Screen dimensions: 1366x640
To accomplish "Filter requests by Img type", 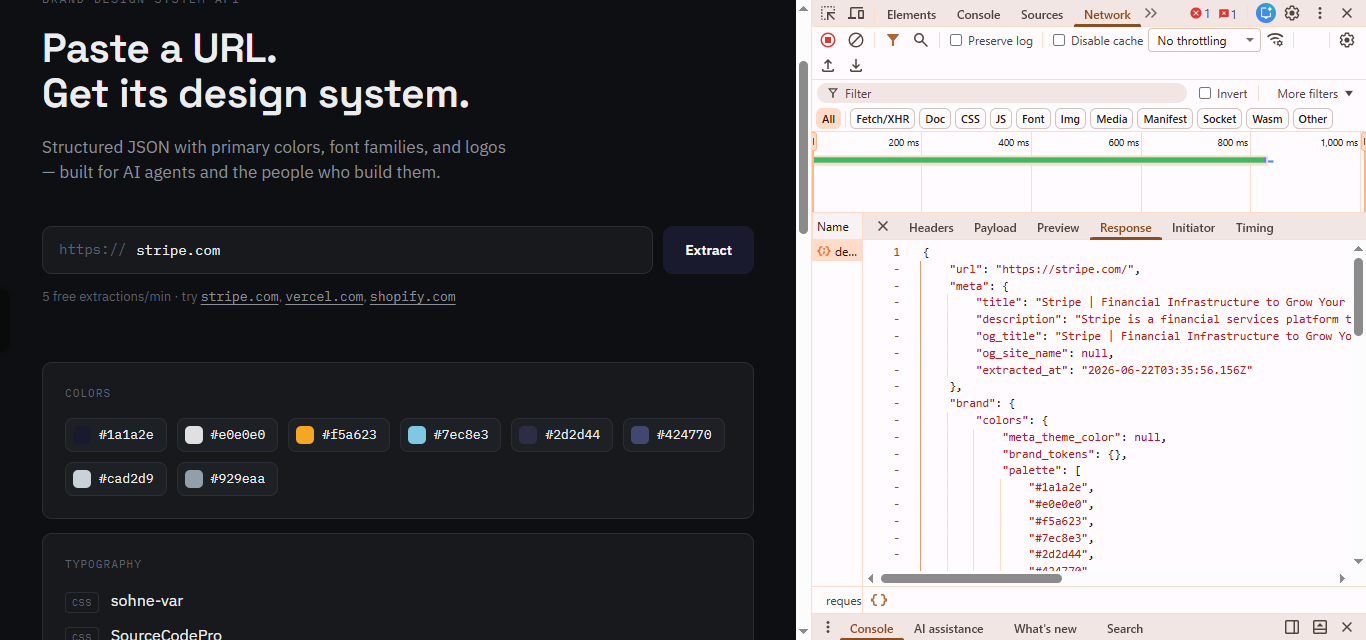I will [x=1070, y=119].
